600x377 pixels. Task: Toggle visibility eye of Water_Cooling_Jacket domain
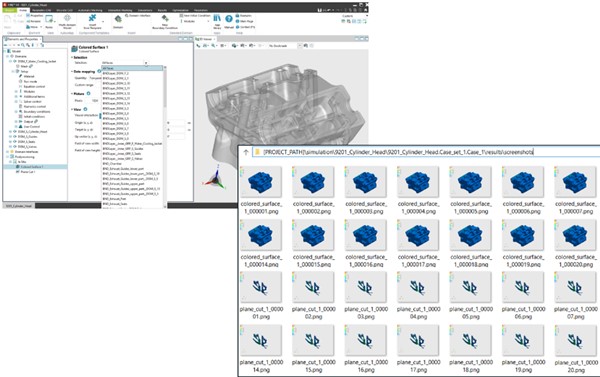point(15,61)
